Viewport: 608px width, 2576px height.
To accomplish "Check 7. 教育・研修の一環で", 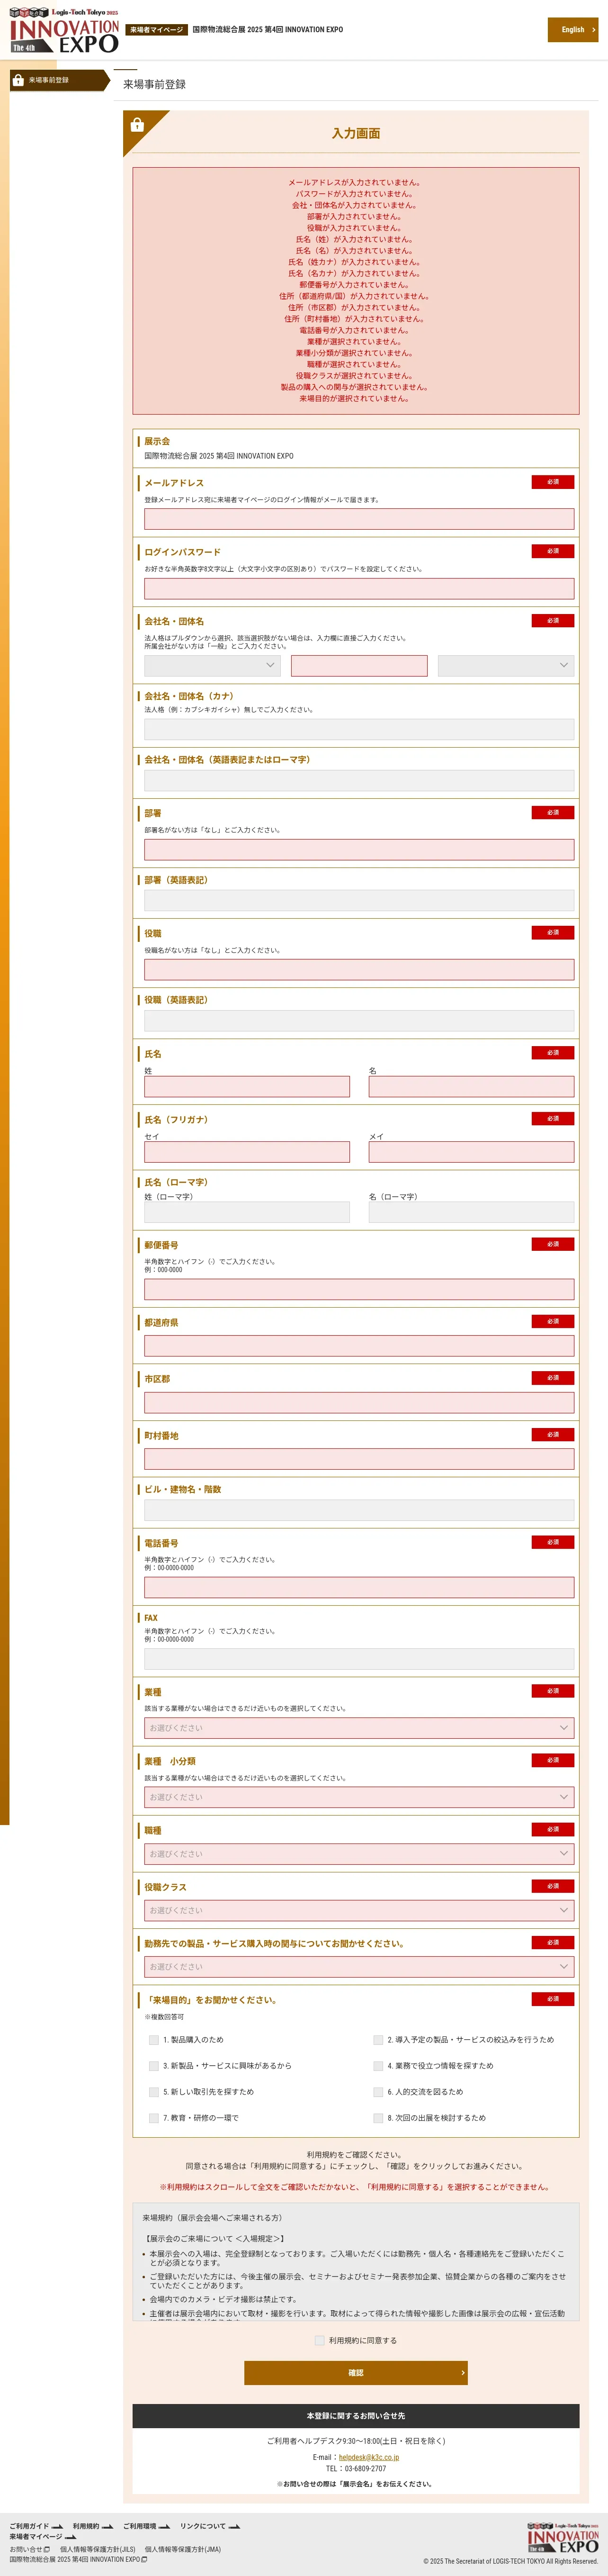I will click(x=153, y=2117).
